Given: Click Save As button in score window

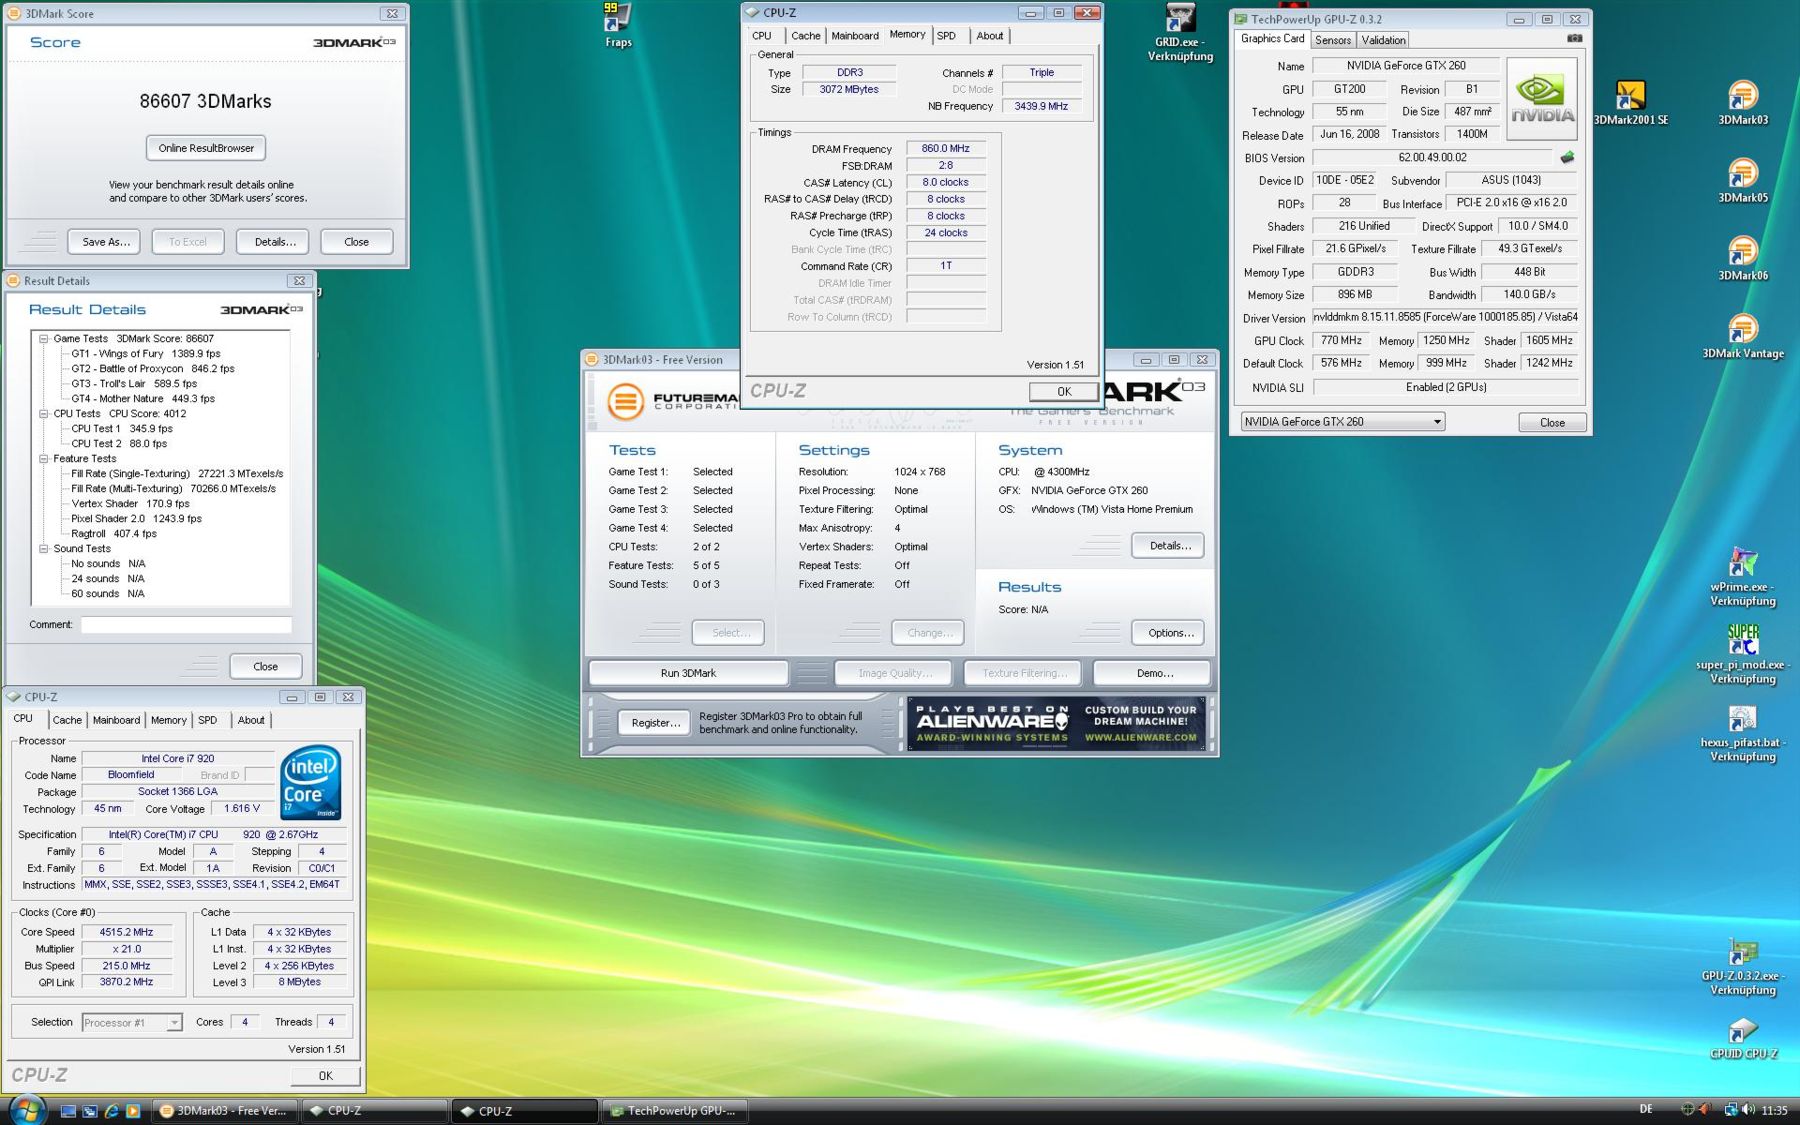Looking at the screenshot, I should click(x=106, y=242).
